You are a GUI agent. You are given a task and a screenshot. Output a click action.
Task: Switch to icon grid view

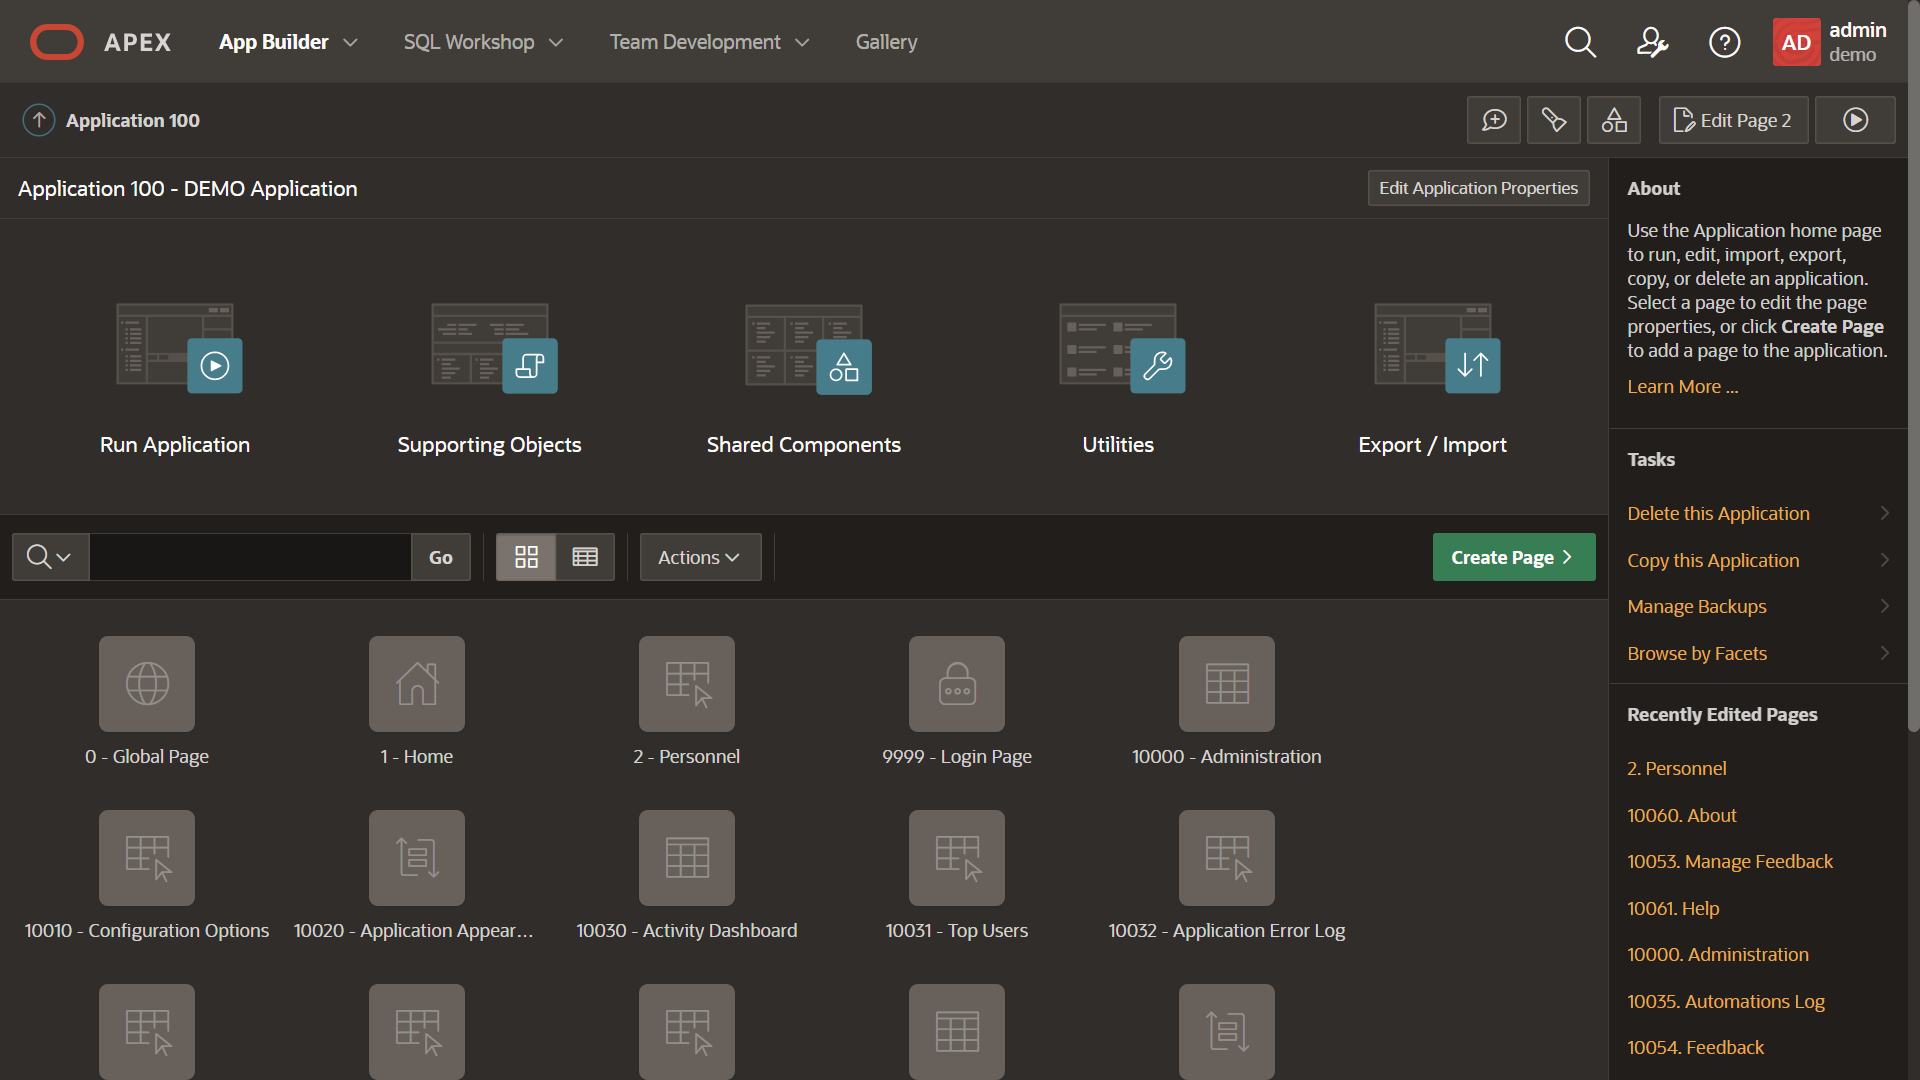point(526,557)
